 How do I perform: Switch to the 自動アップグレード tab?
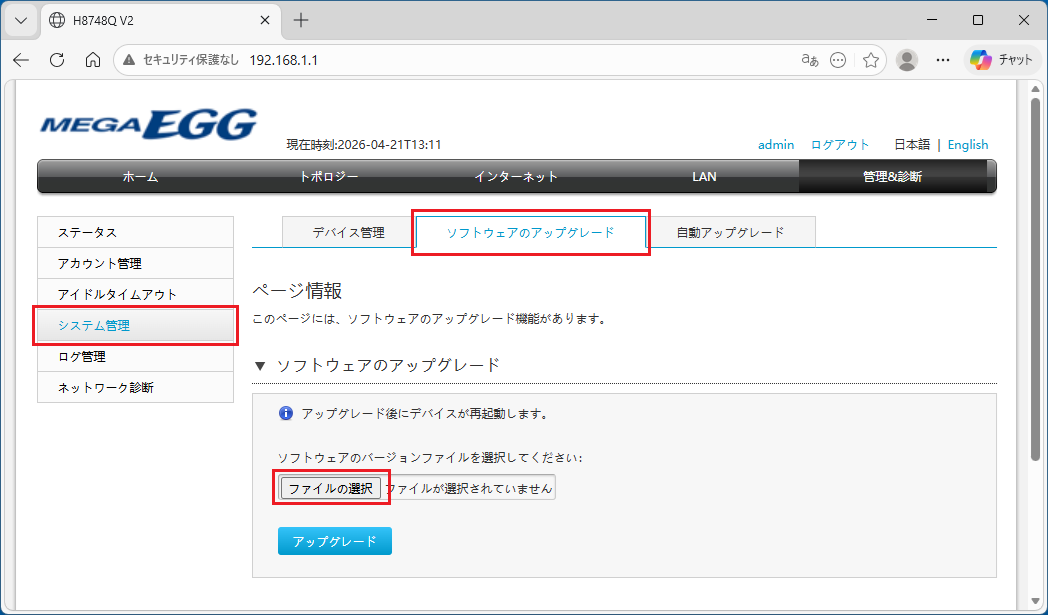coord(731,232)
